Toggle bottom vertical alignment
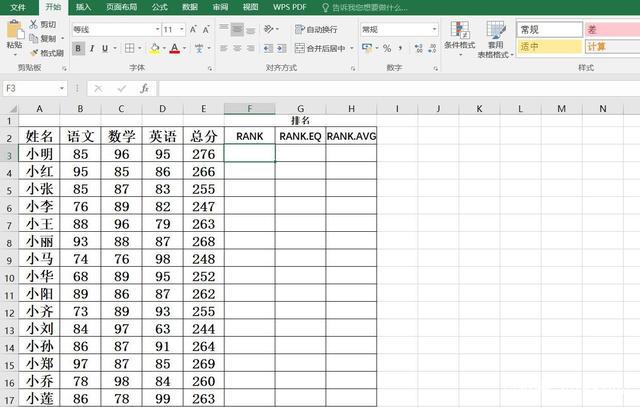The image size is (640, 407). (251, 29)
